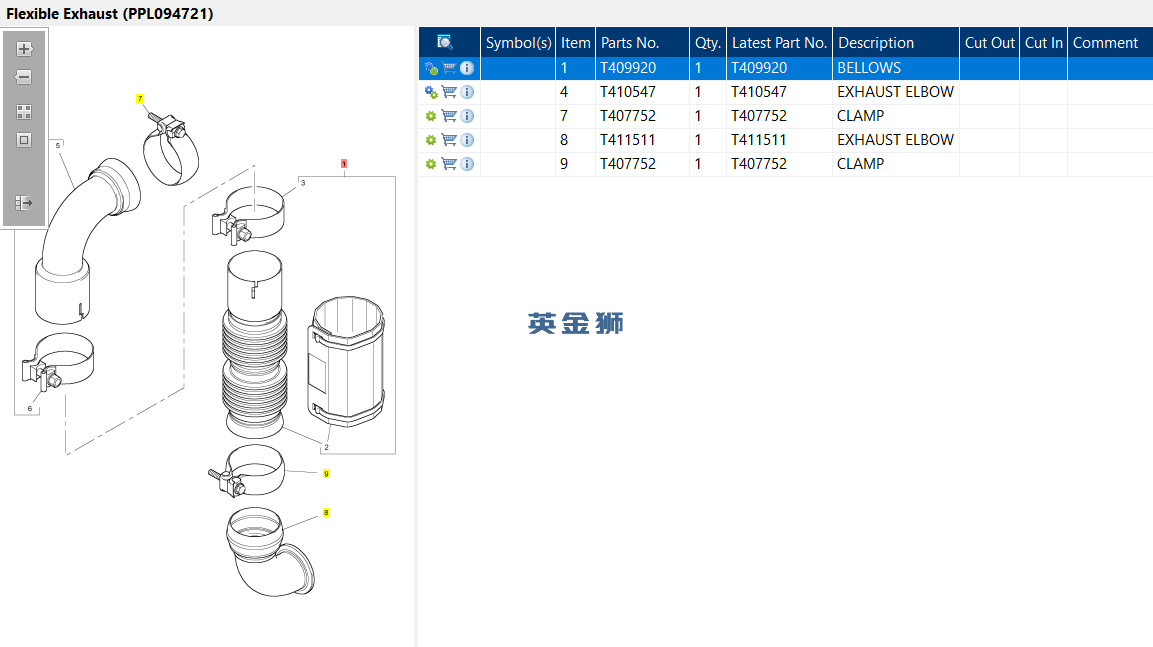The image size is (1153, 647).
Task: Click the assembly gear icon for BELLOWS row
Action: (432, 68)
